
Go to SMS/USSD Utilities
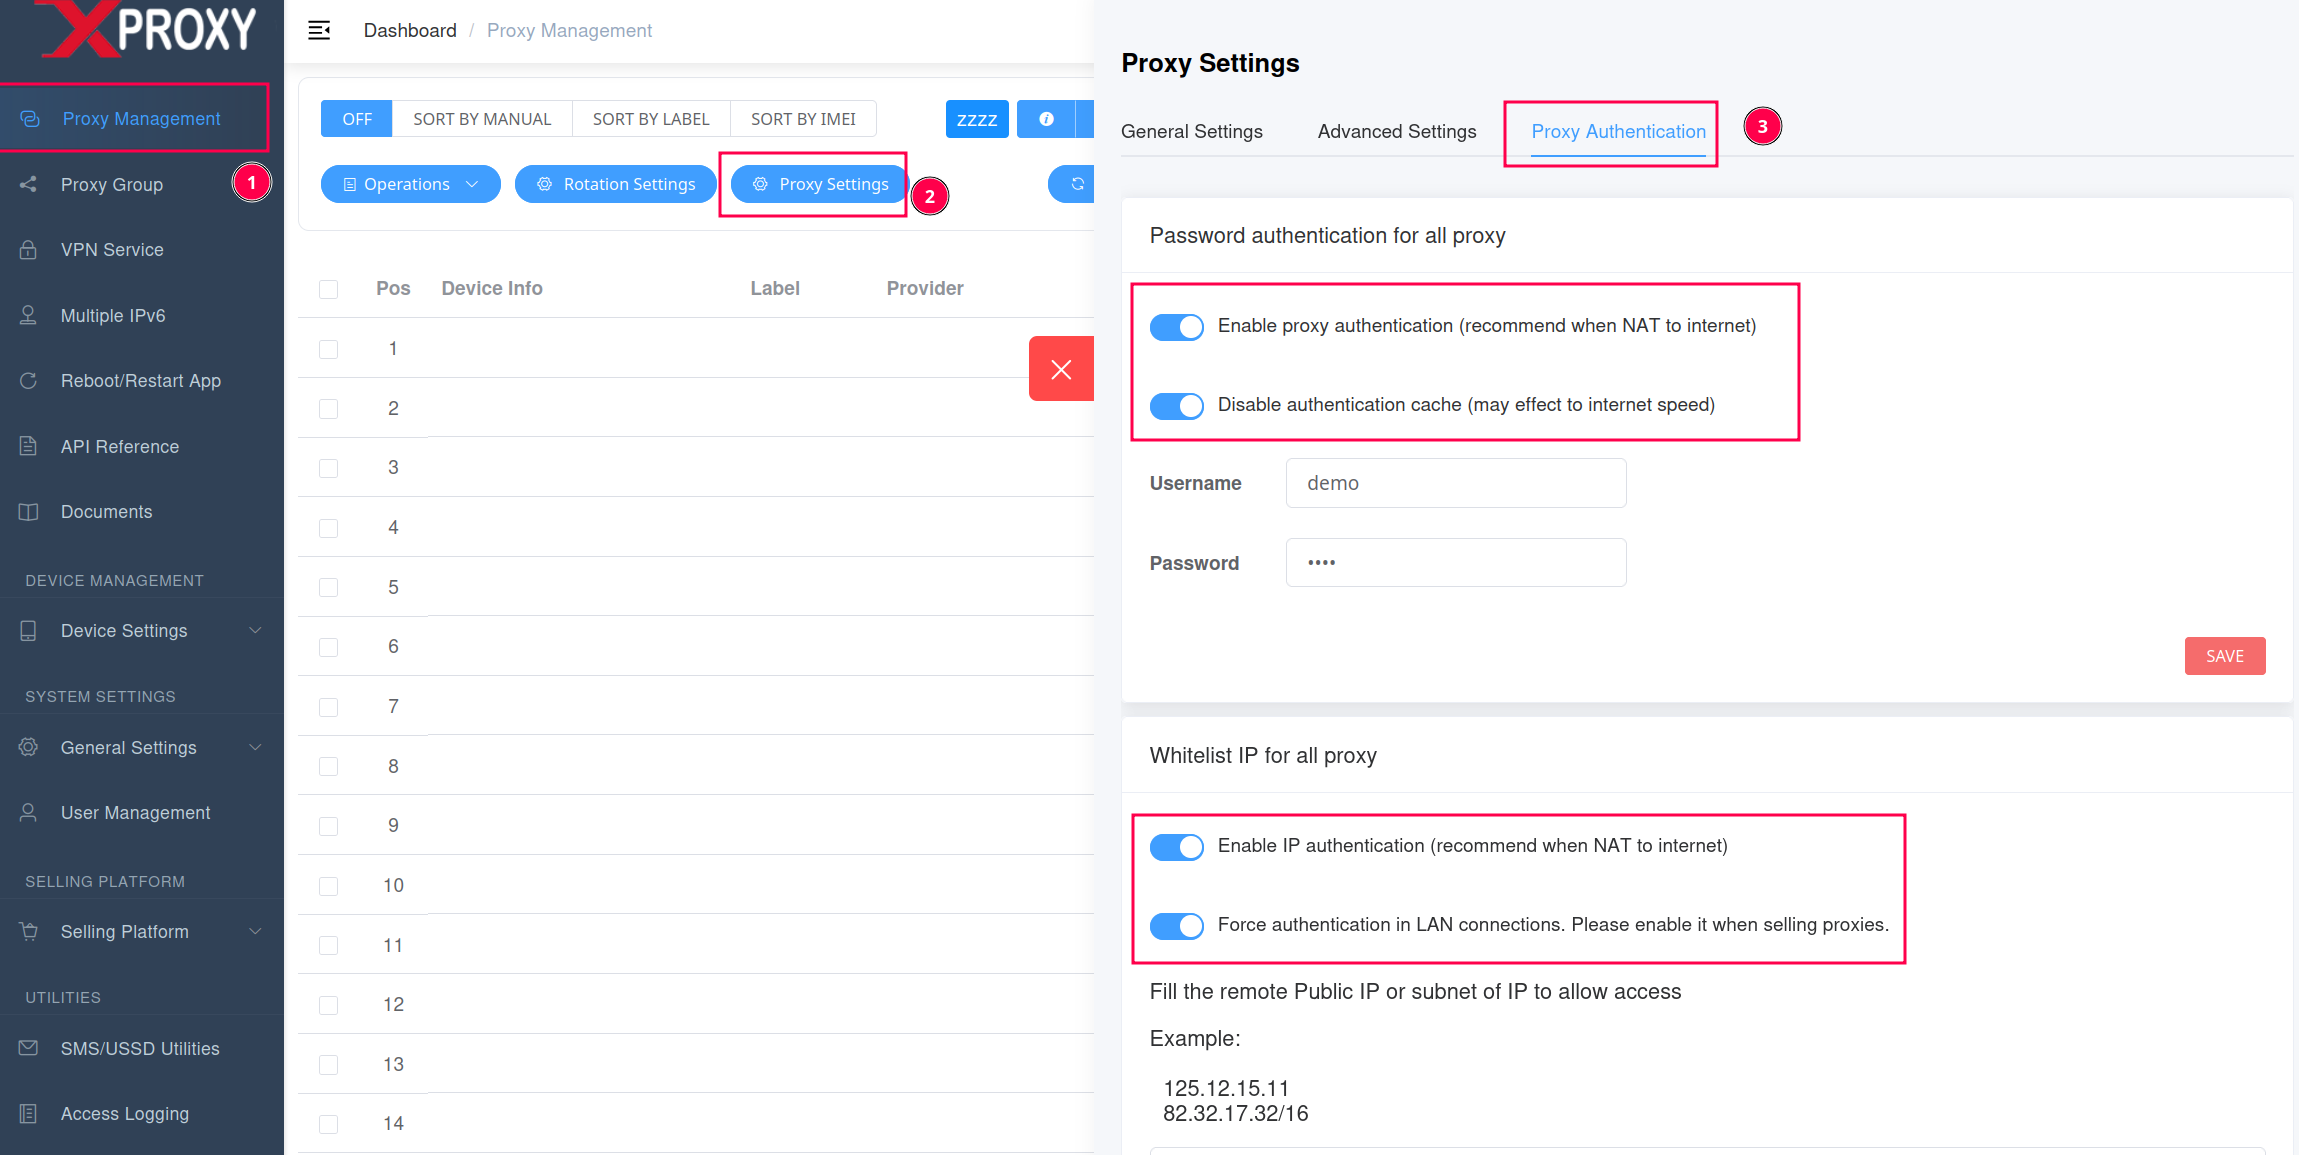point(140,1049)
